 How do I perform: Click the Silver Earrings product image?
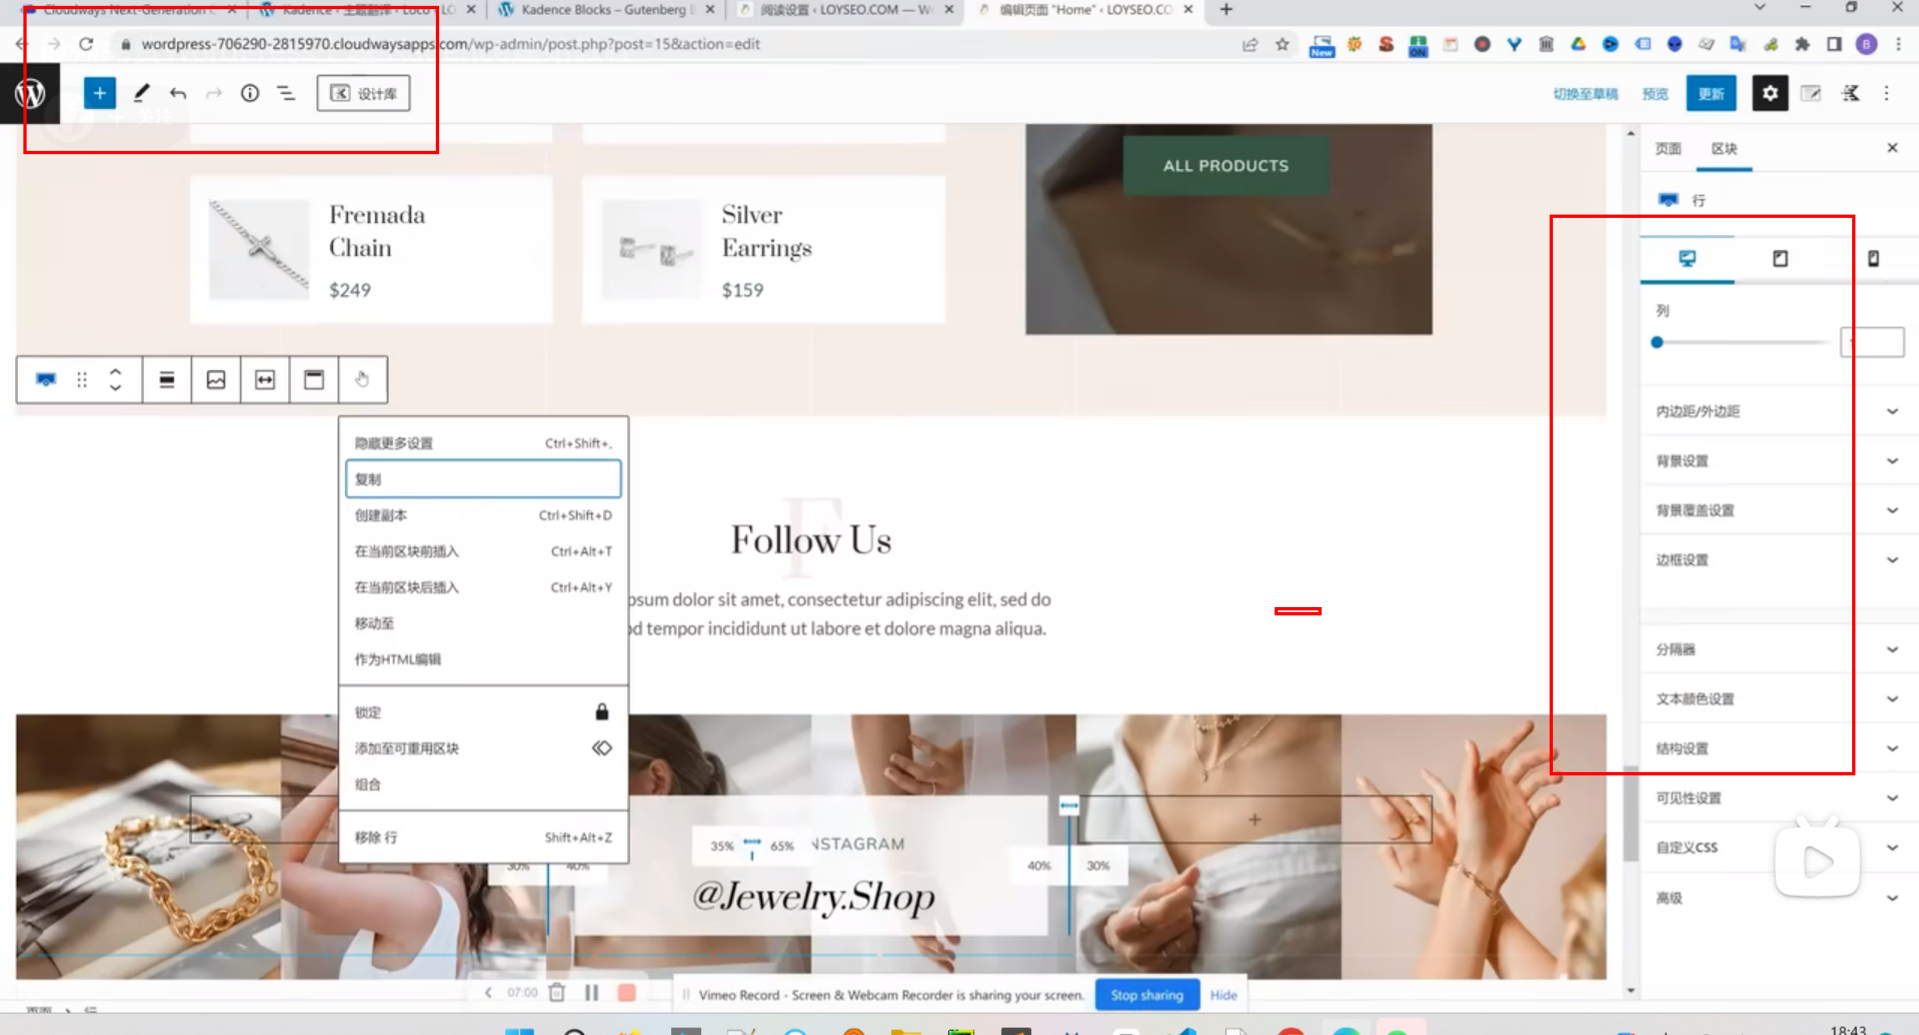click(652, 249)
